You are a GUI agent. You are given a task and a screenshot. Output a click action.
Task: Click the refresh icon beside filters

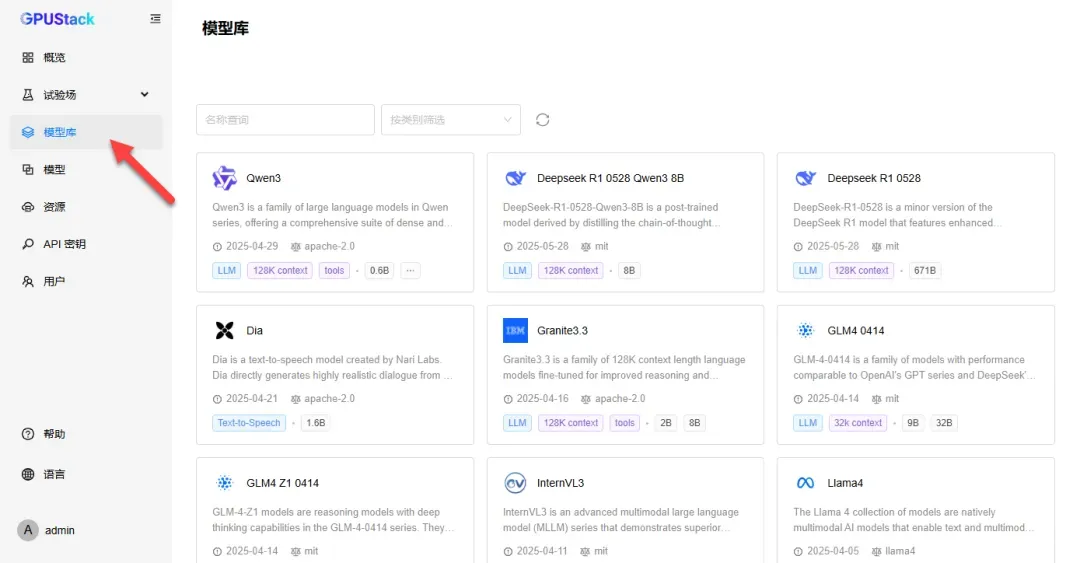(x=543, y=120)
